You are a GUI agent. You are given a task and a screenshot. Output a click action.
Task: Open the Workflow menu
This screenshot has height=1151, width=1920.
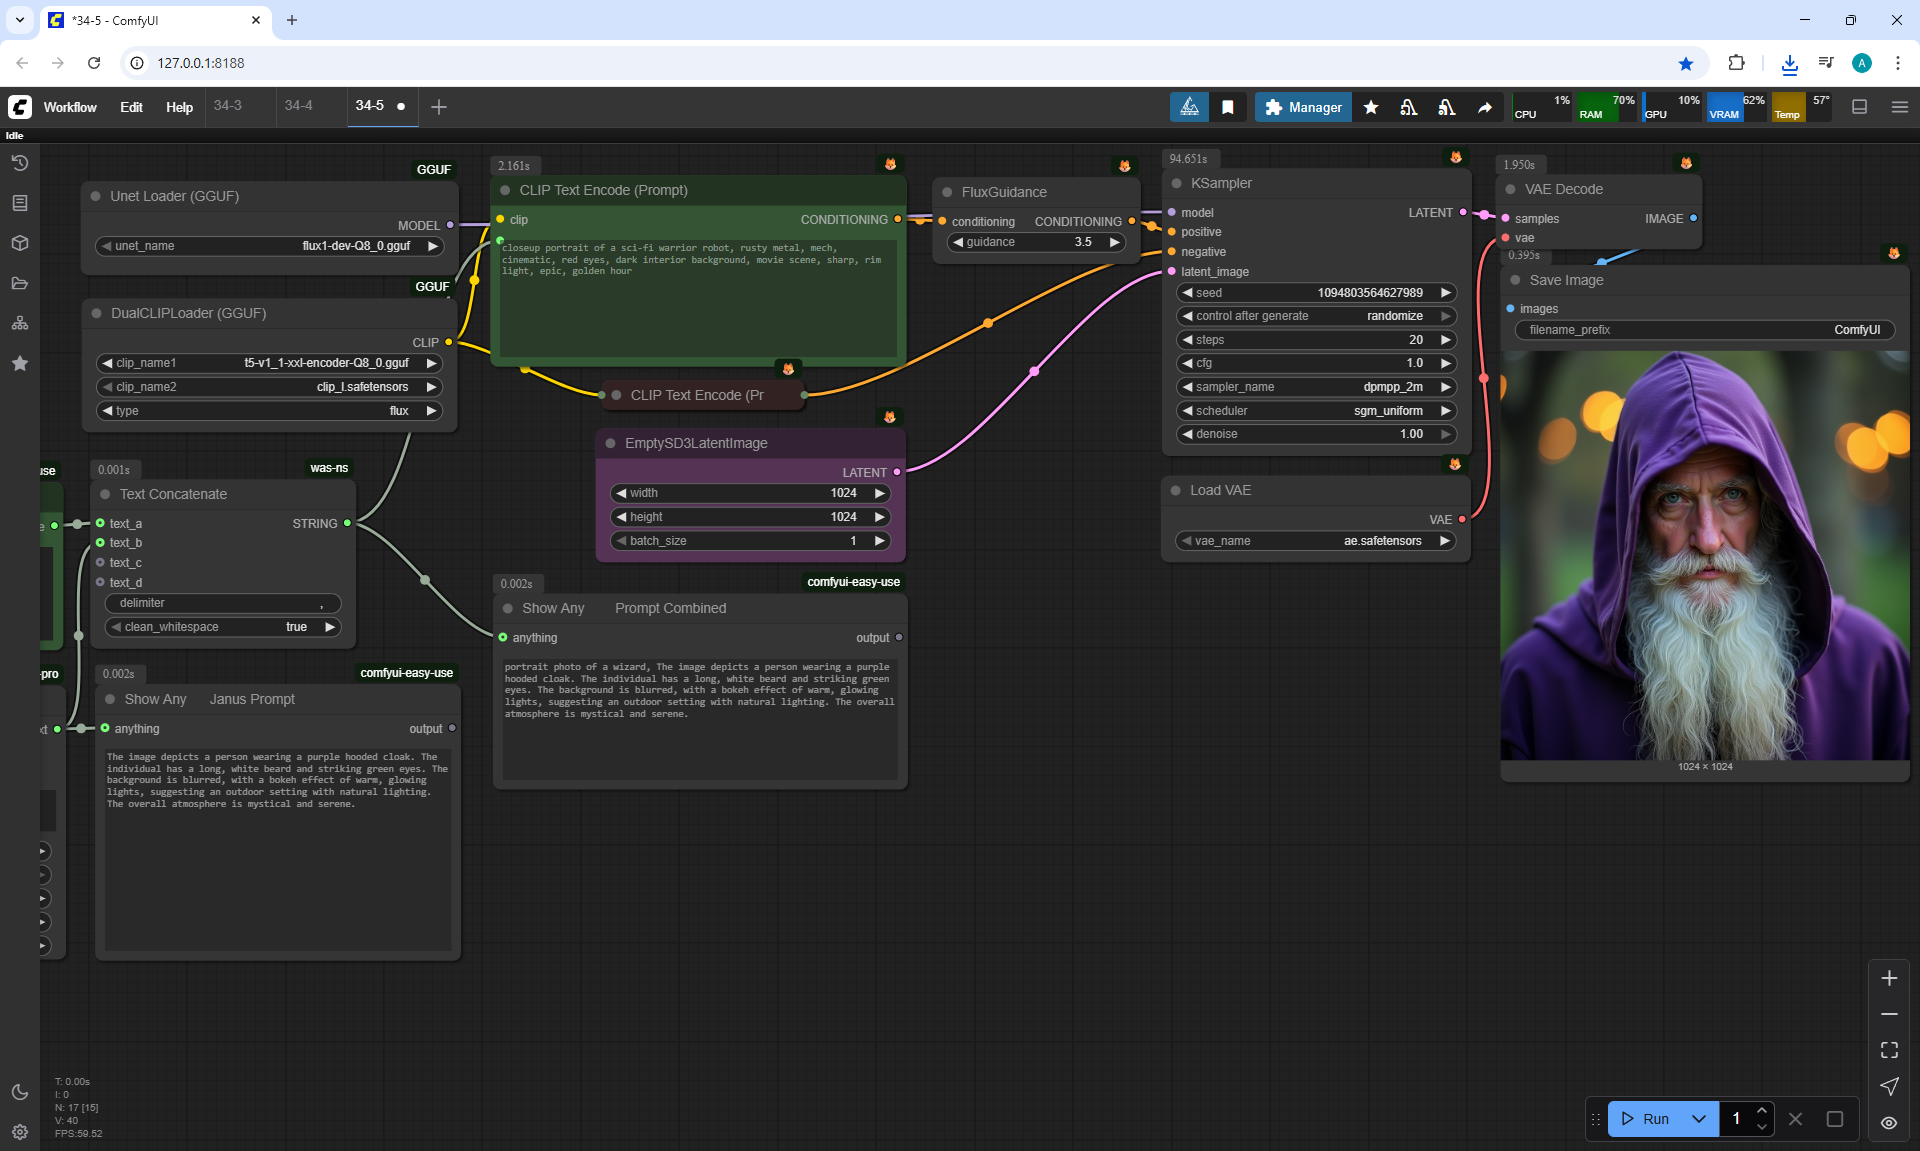tap(70, 107)
